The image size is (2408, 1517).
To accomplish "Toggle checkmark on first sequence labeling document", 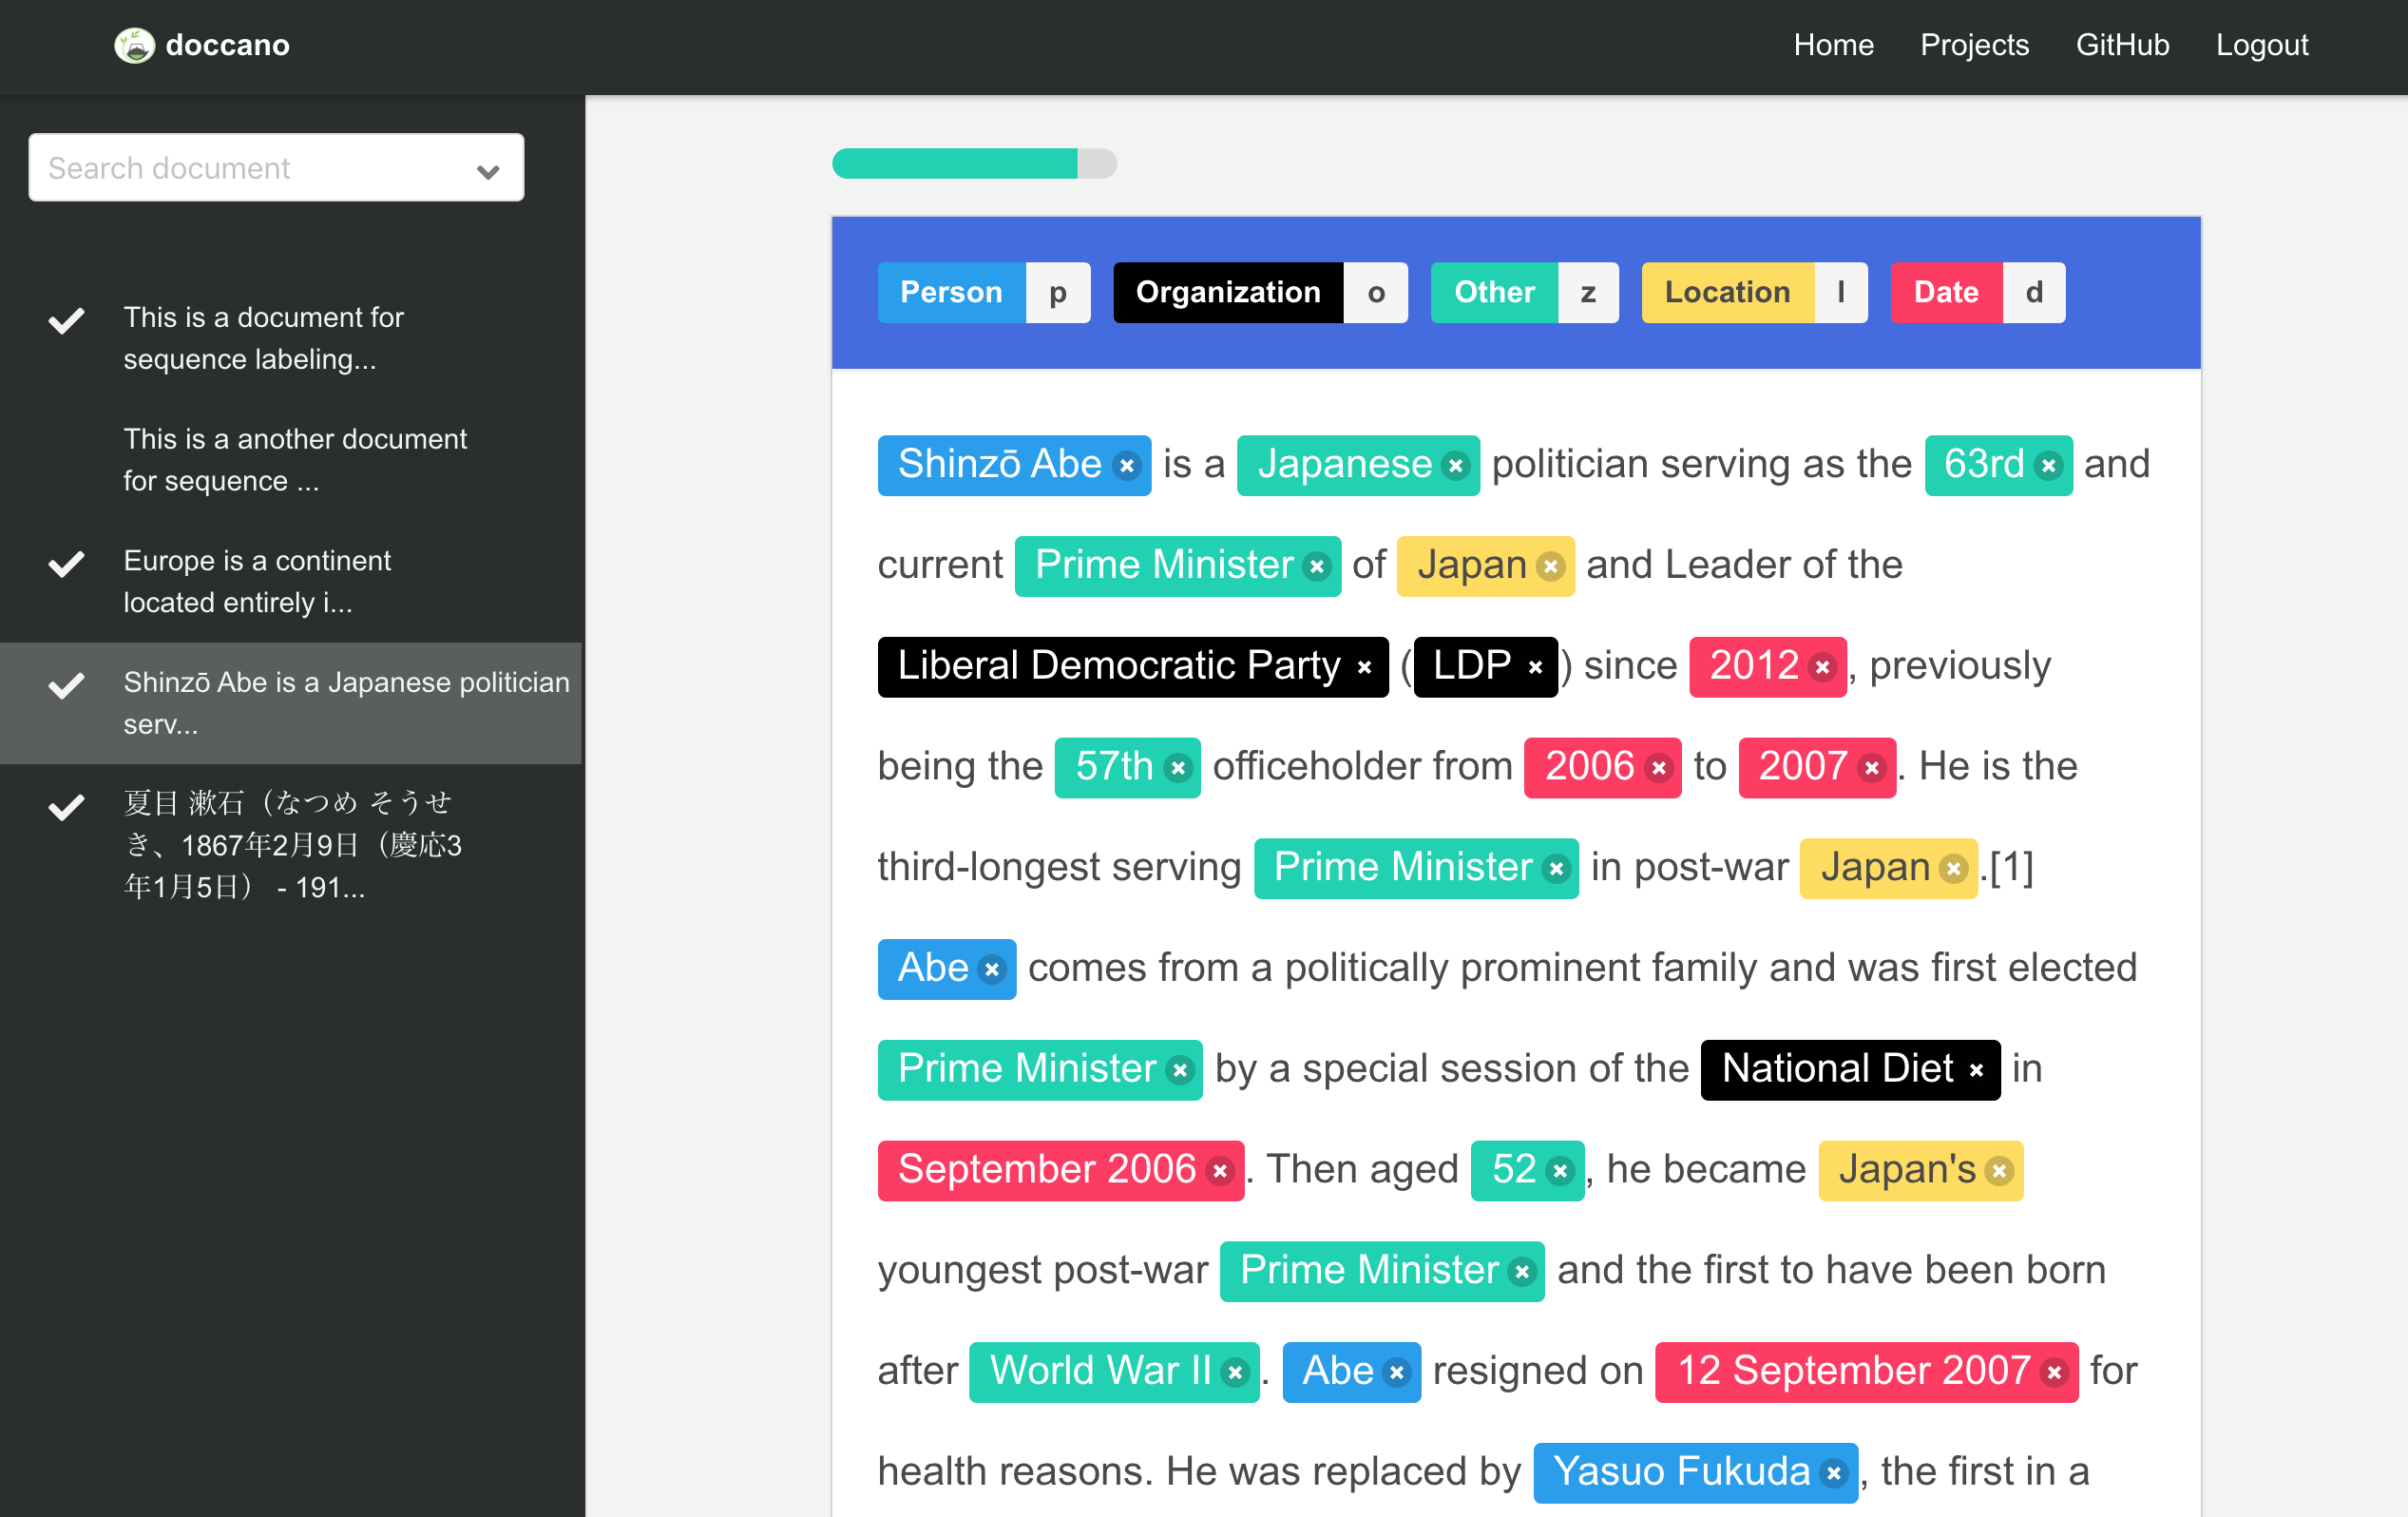I will 67,321.
